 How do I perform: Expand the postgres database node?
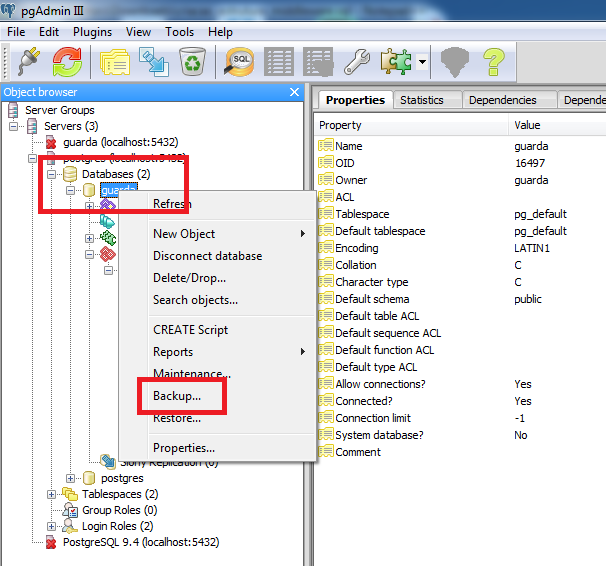pyautogui.click(x=70, y=478)
